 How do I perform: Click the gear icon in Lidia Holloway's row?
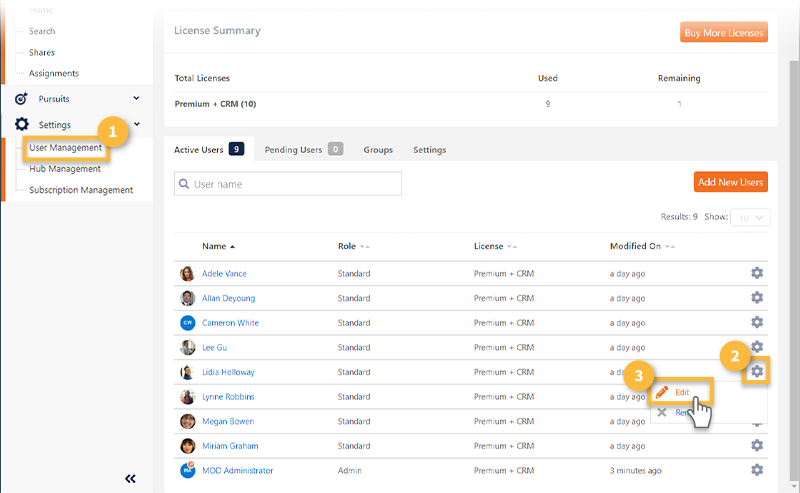[x=757, y=371]
